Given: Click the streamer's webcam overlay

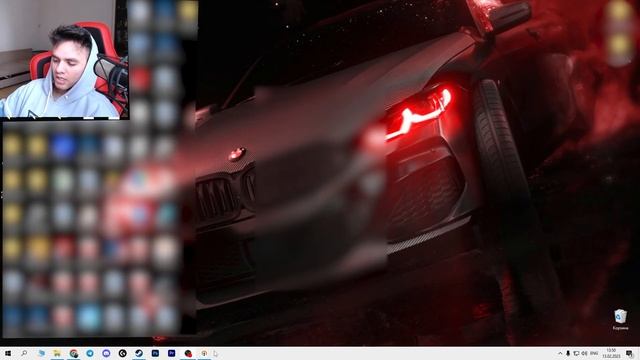Looking at the screenshot, I should [x=64, y=60].
